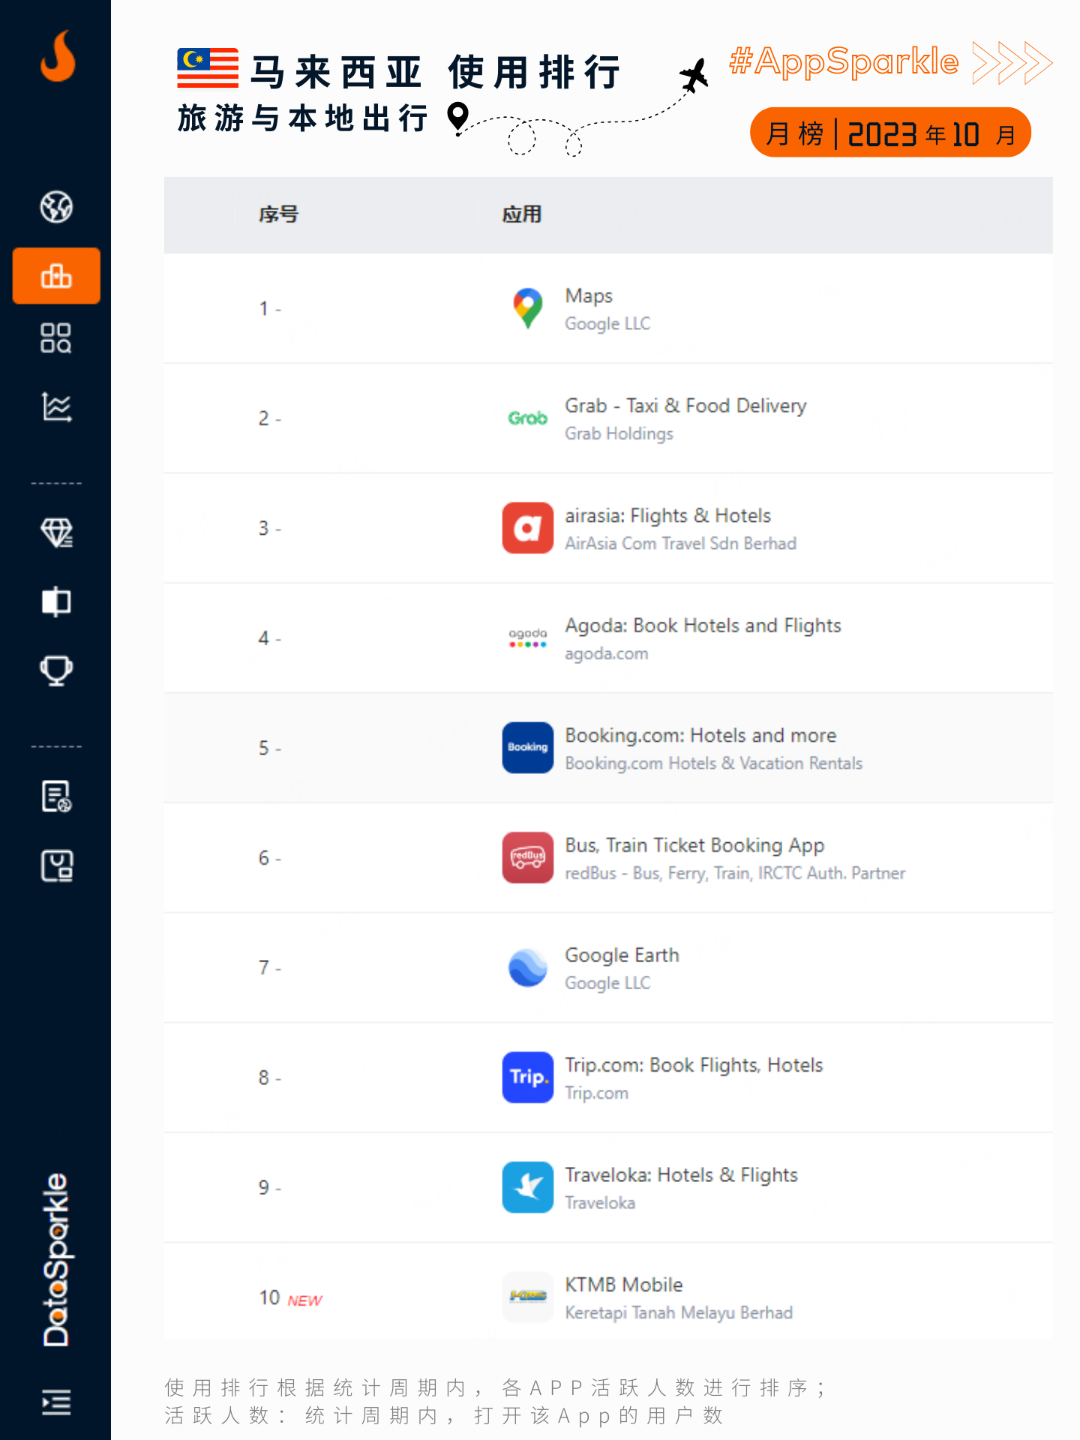Click the diamond icon in the sidebar

point(56,532)
